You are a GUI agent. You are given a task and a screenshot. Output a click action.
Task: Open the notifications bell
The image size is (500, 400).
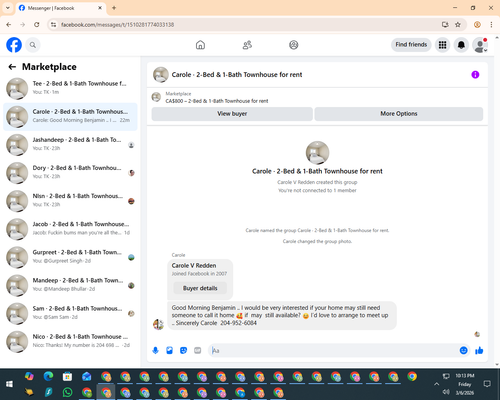(461, 45)
